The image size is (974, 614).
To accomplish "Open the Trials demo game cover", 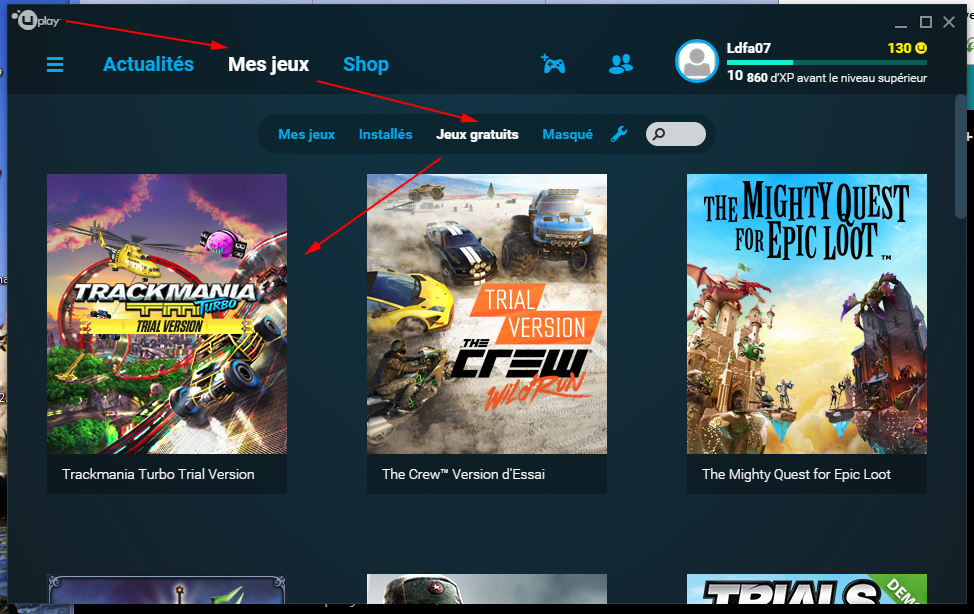I will click(807, 589).
